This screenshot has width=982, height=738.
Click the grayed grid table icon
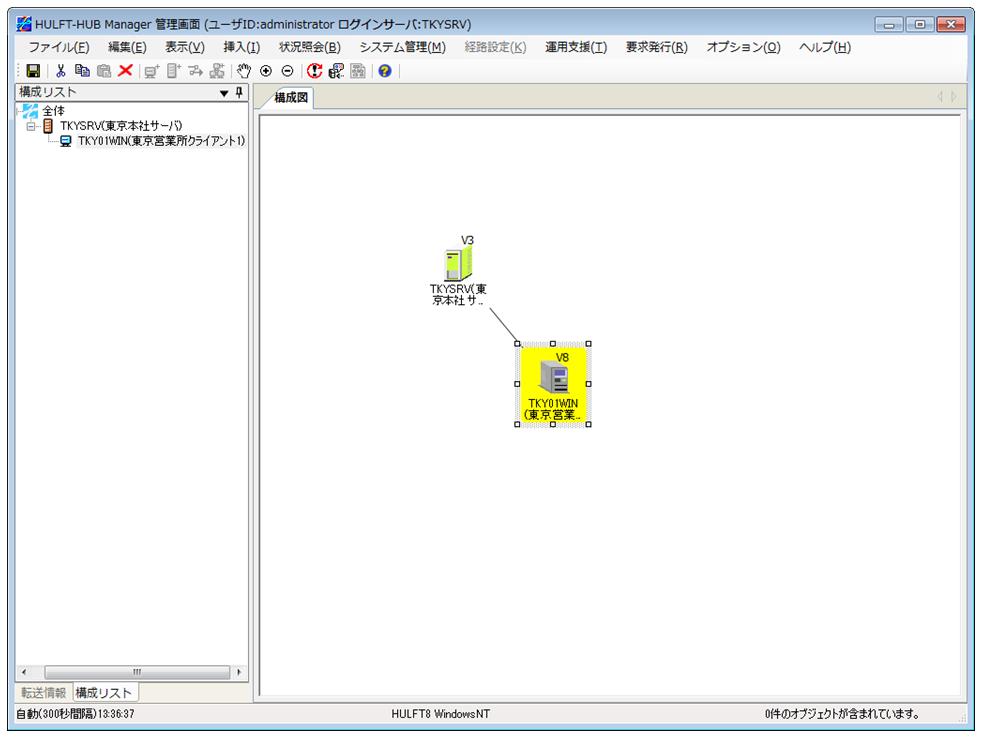358,71
